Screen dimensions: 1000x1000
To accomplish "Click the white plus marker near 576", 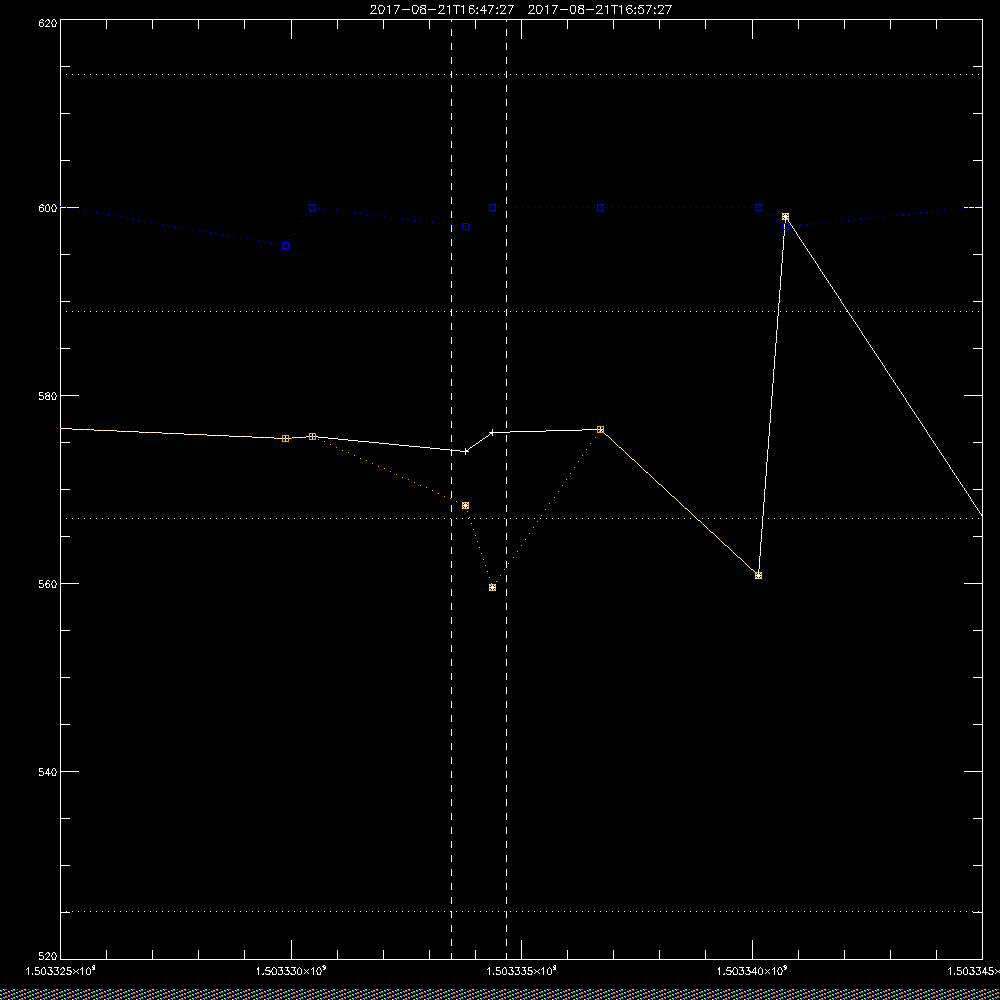I will pos(492,432).
